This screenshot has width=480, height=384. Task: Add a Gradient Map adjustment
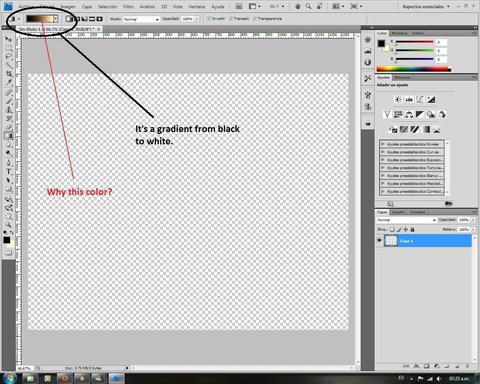point(426,130)
